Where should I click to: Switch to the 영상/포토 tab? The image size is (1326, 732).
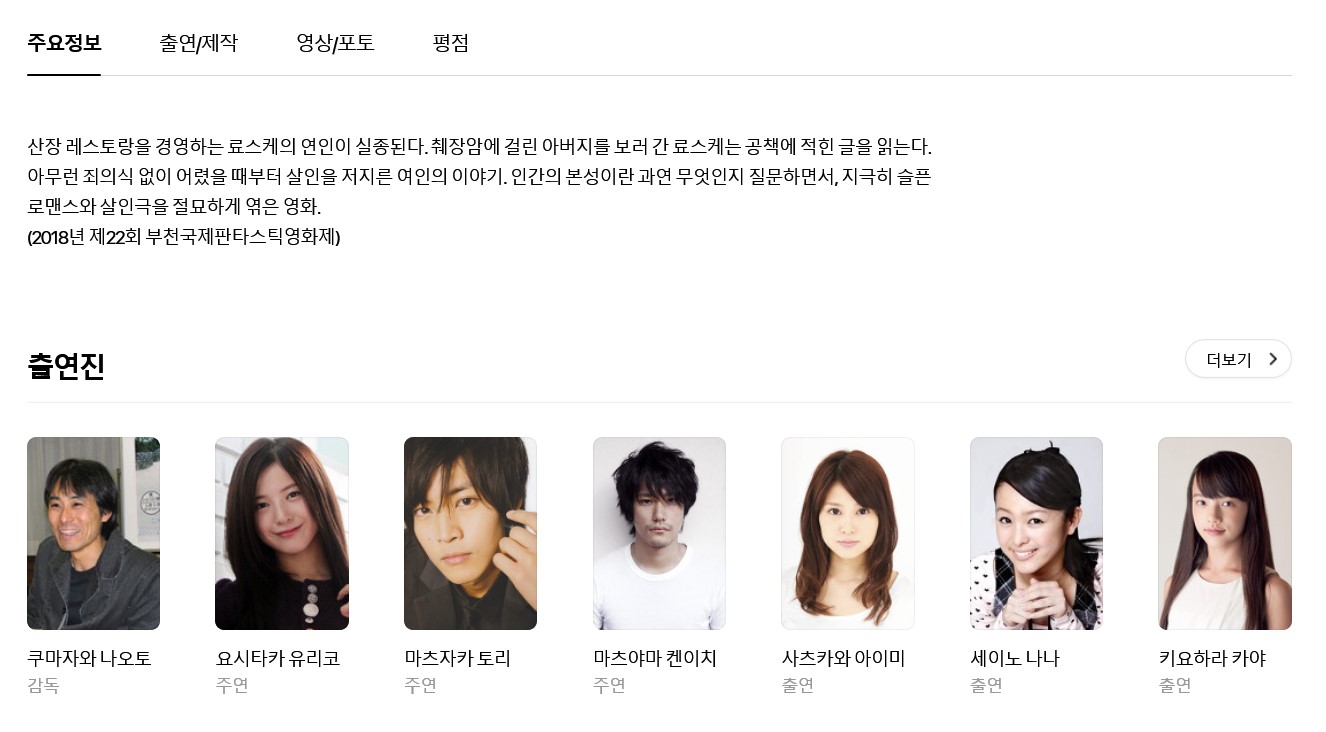coord(335,43)
